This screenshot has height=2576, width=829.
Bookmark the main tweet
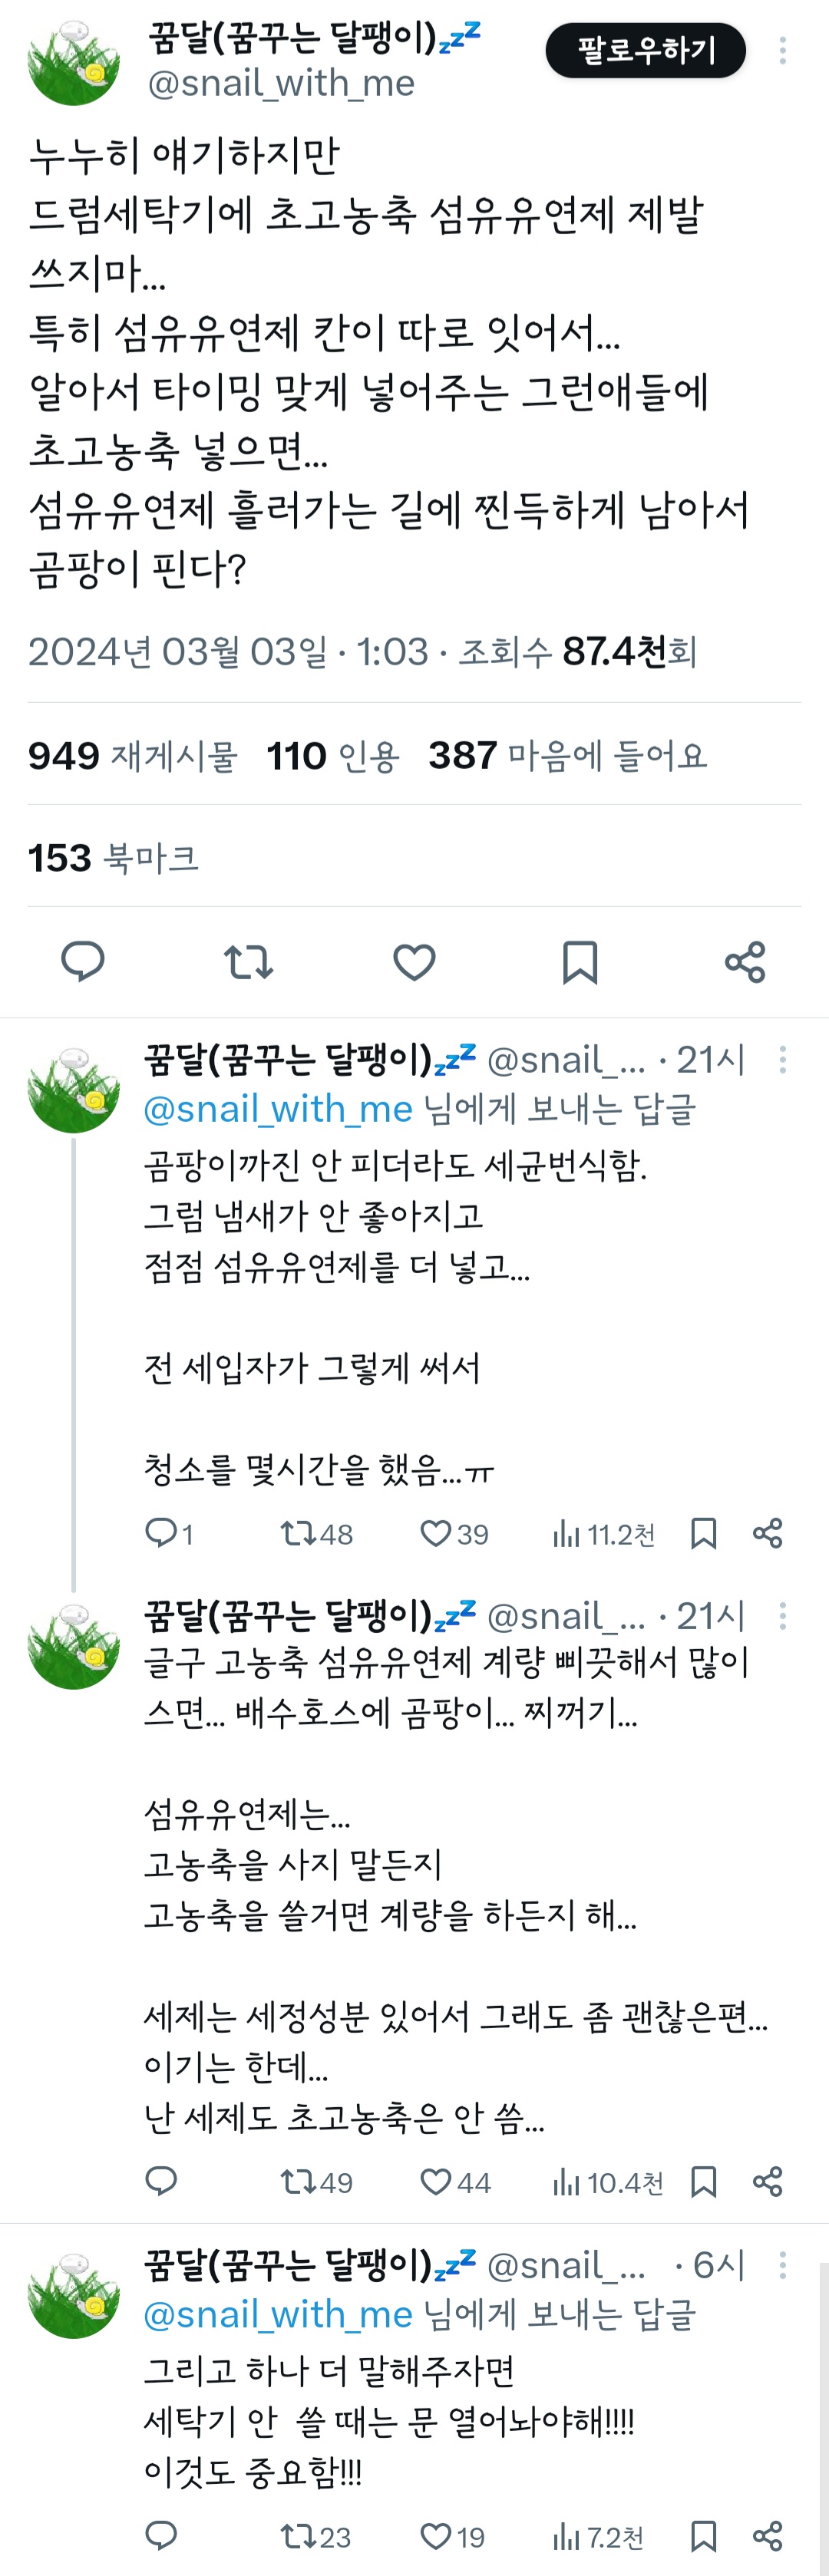tap(580, 961)
